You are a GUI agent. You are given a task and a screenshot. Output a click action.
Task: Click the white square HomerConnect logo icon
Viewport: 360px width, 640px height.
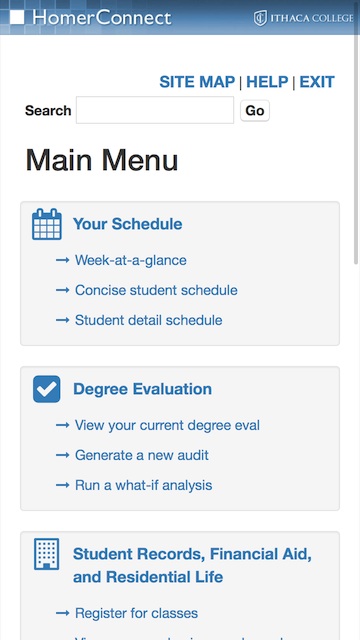(17, 17)
